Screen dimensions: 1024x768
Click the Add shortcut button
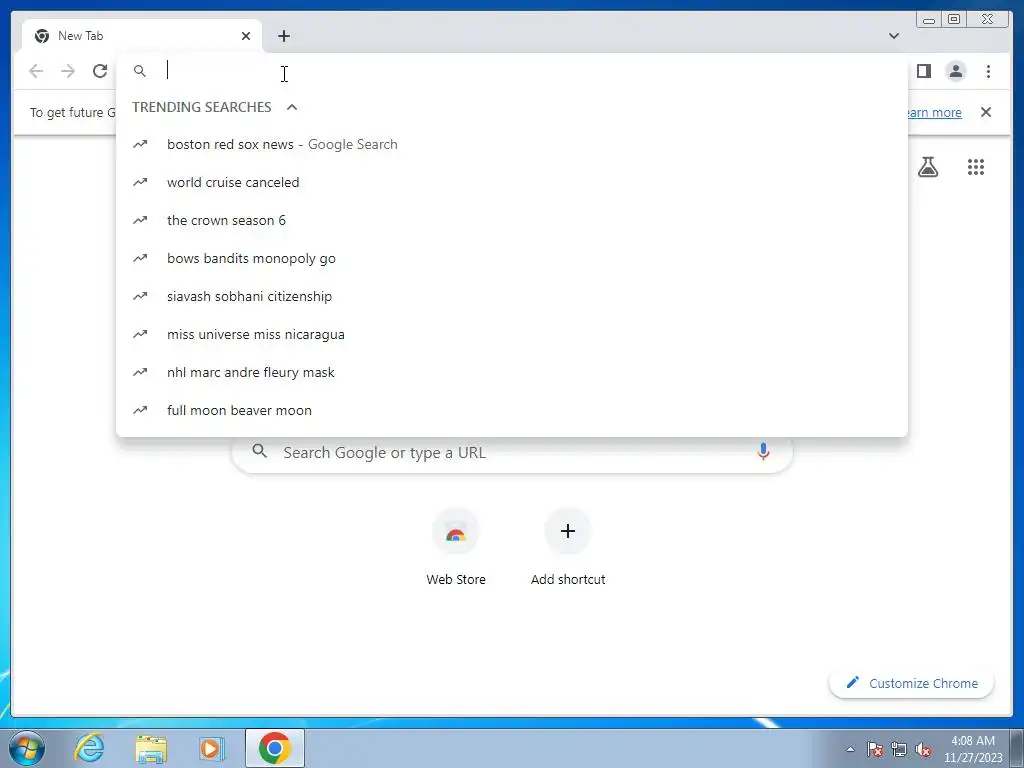[568, 547]
